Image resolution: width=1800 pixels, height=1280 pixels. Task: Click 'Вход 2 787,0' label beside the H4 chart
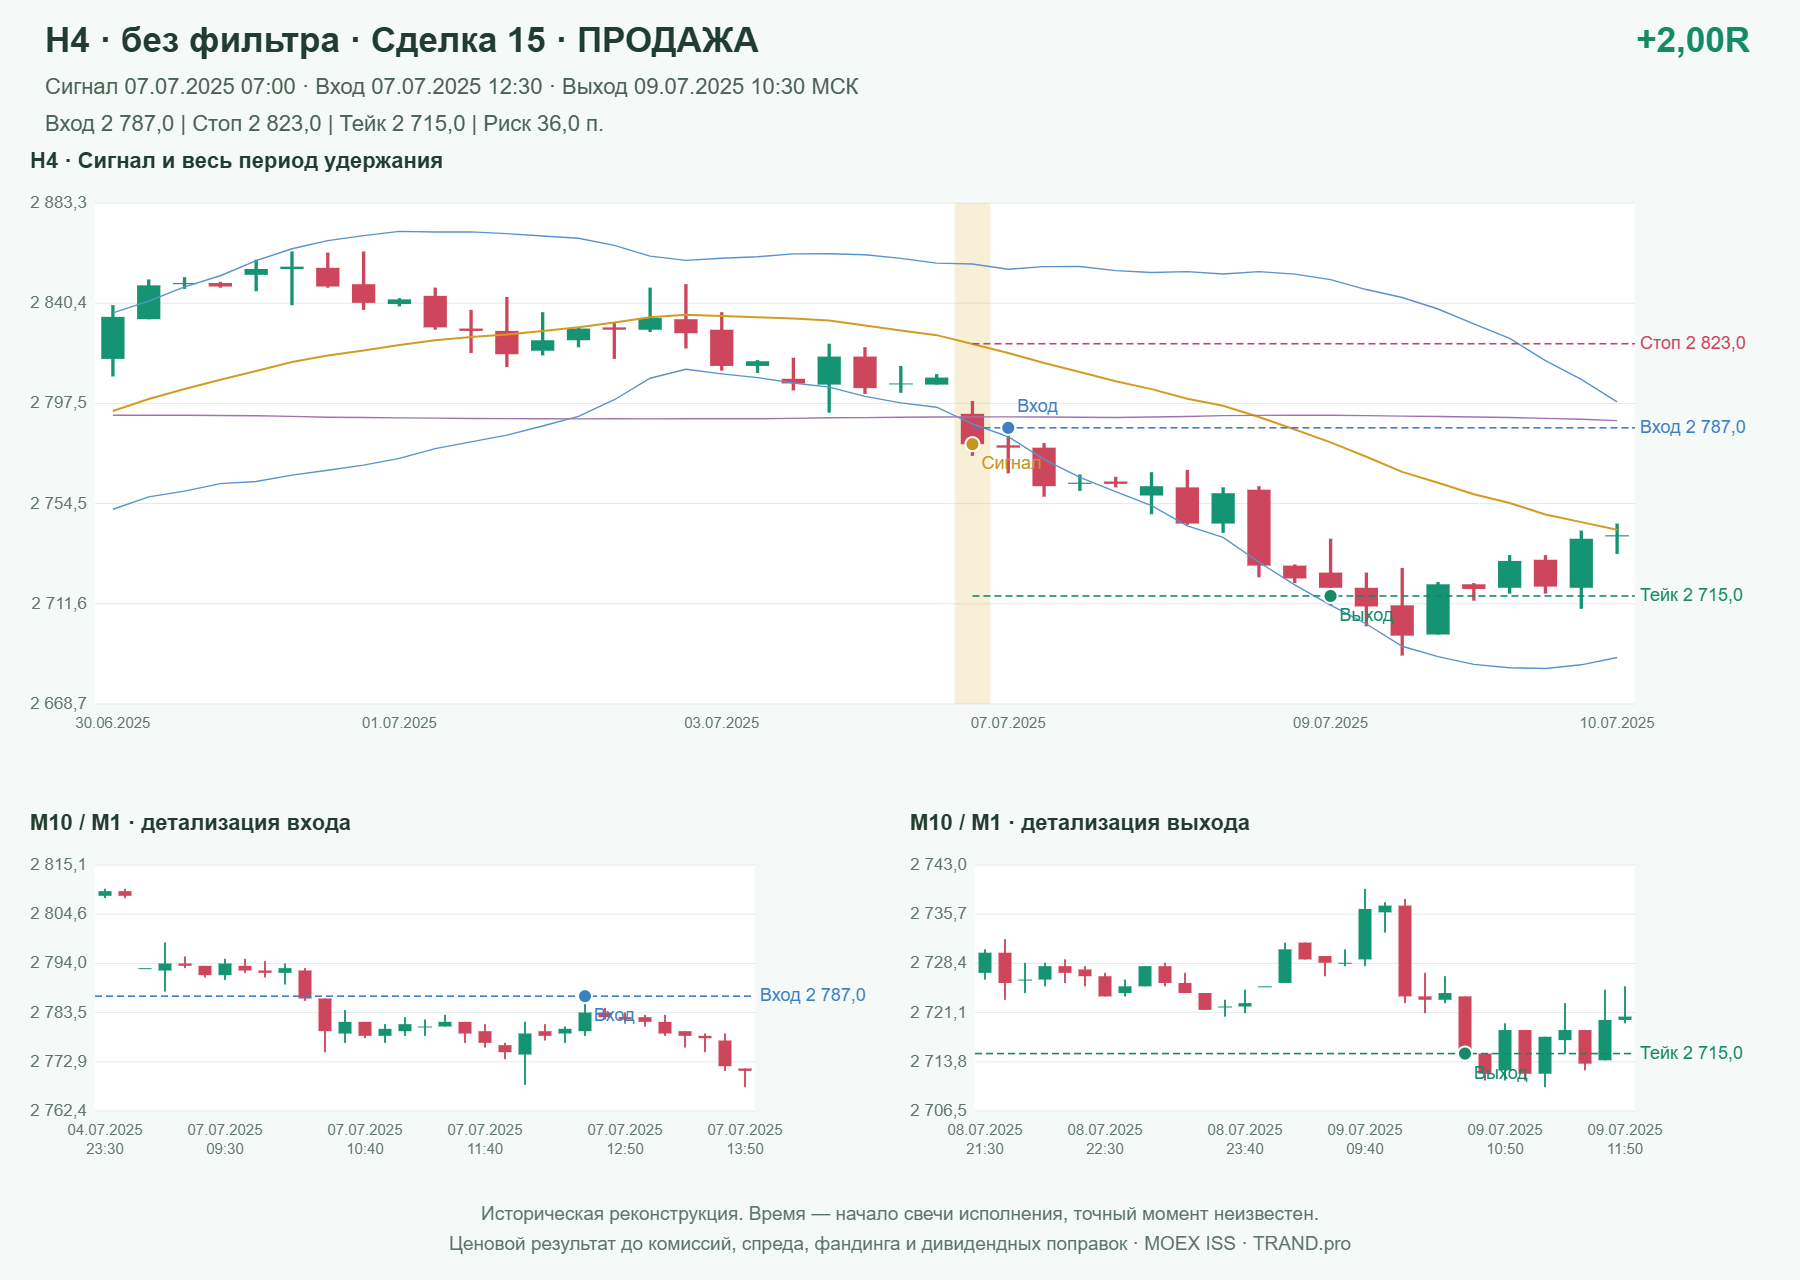(x=1692, y=427)
